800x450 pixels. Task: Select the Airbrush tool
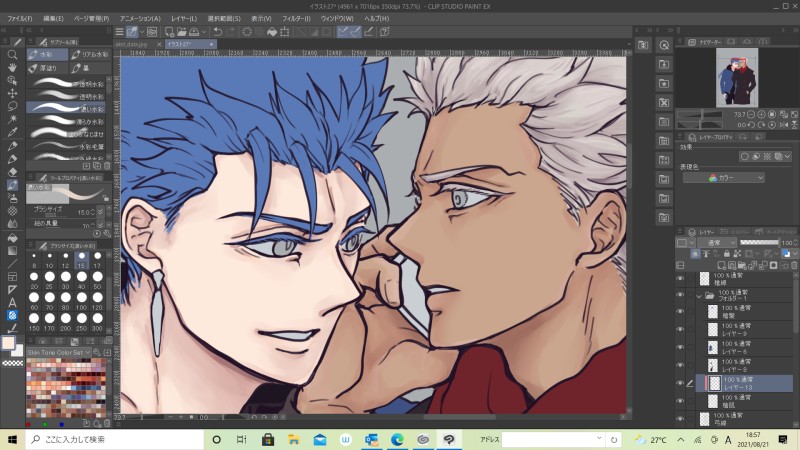point(12,198)
